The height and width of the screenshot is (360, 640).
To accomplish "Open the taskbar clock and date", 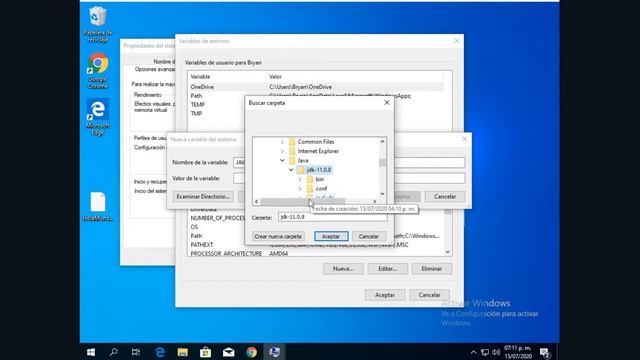I will [x=518, y=352].
